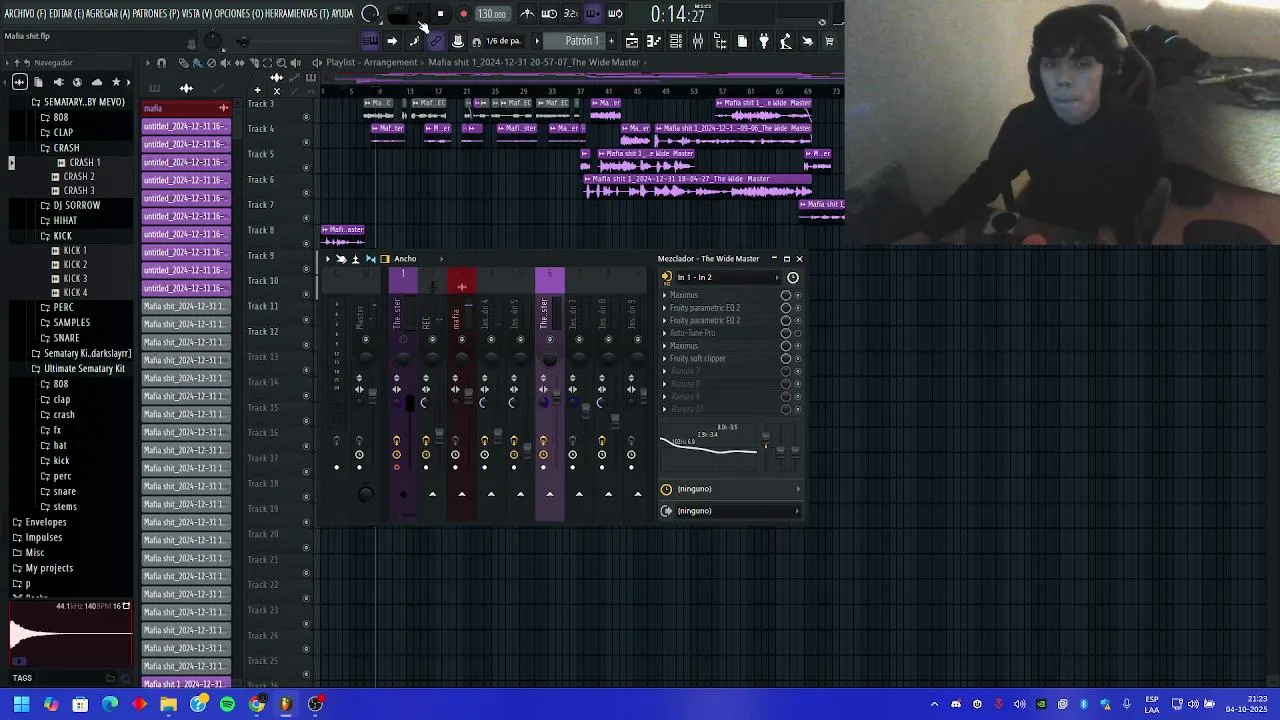Select mixer track 6 The..ster strip
The height and width of the screenshot is (720, 1280).
(549, 394)
